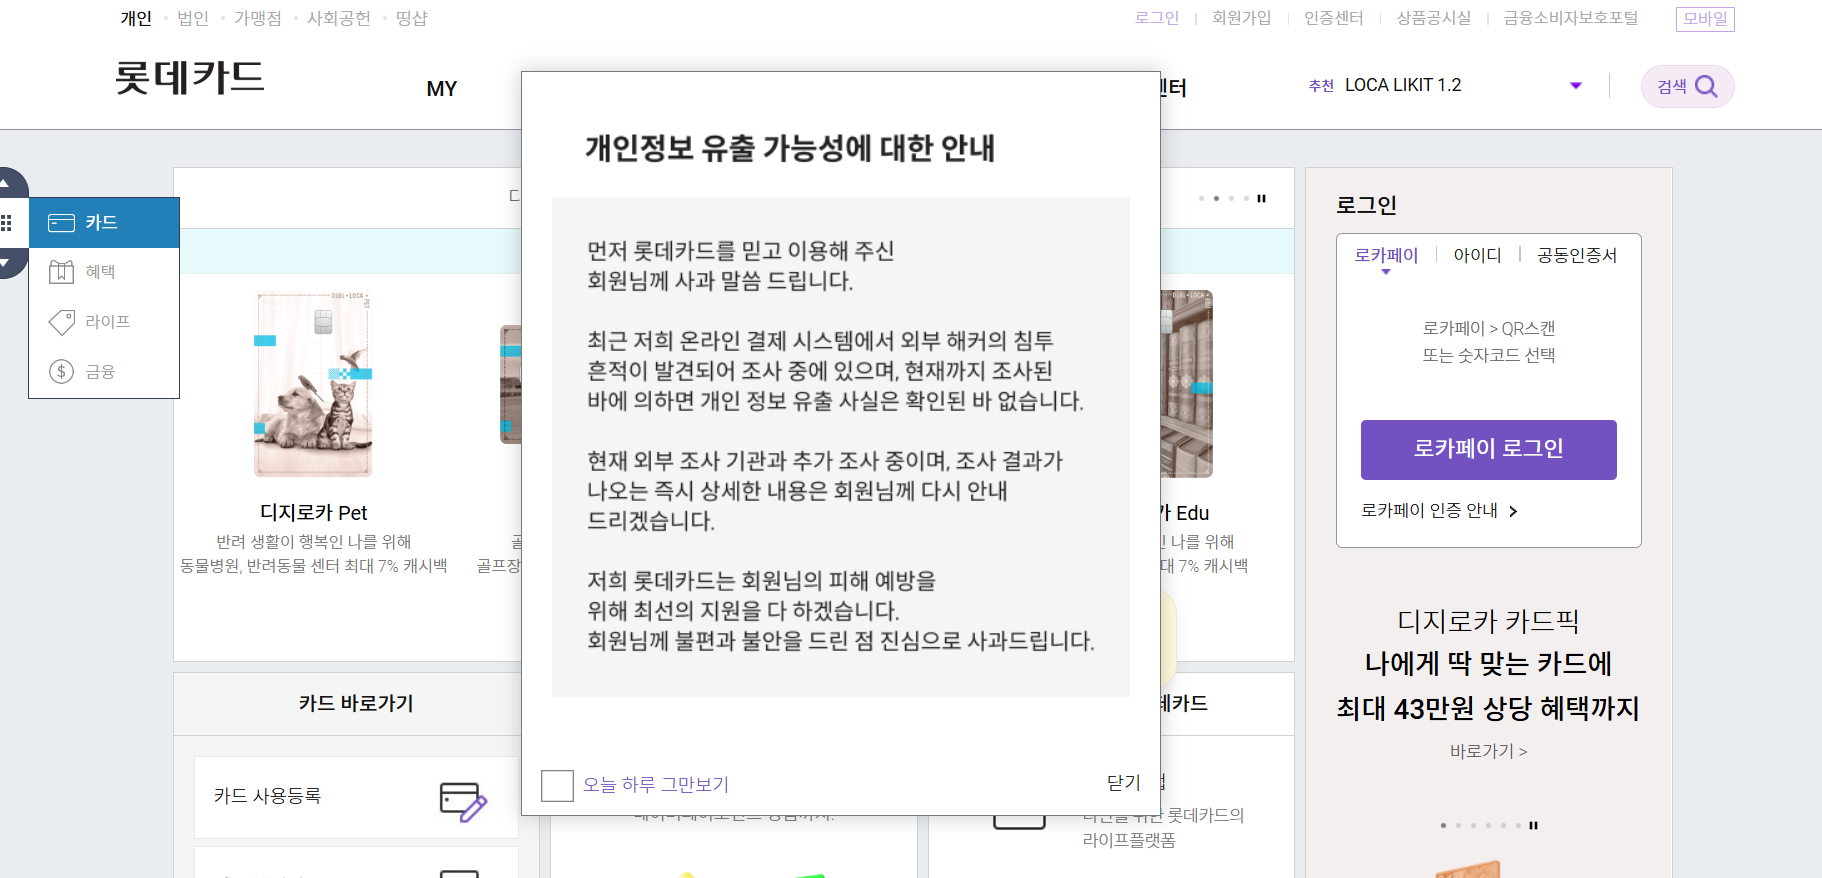1822x878 pixels.
Task: Click the down arrow on side quick menu
Action: (4, 263)
